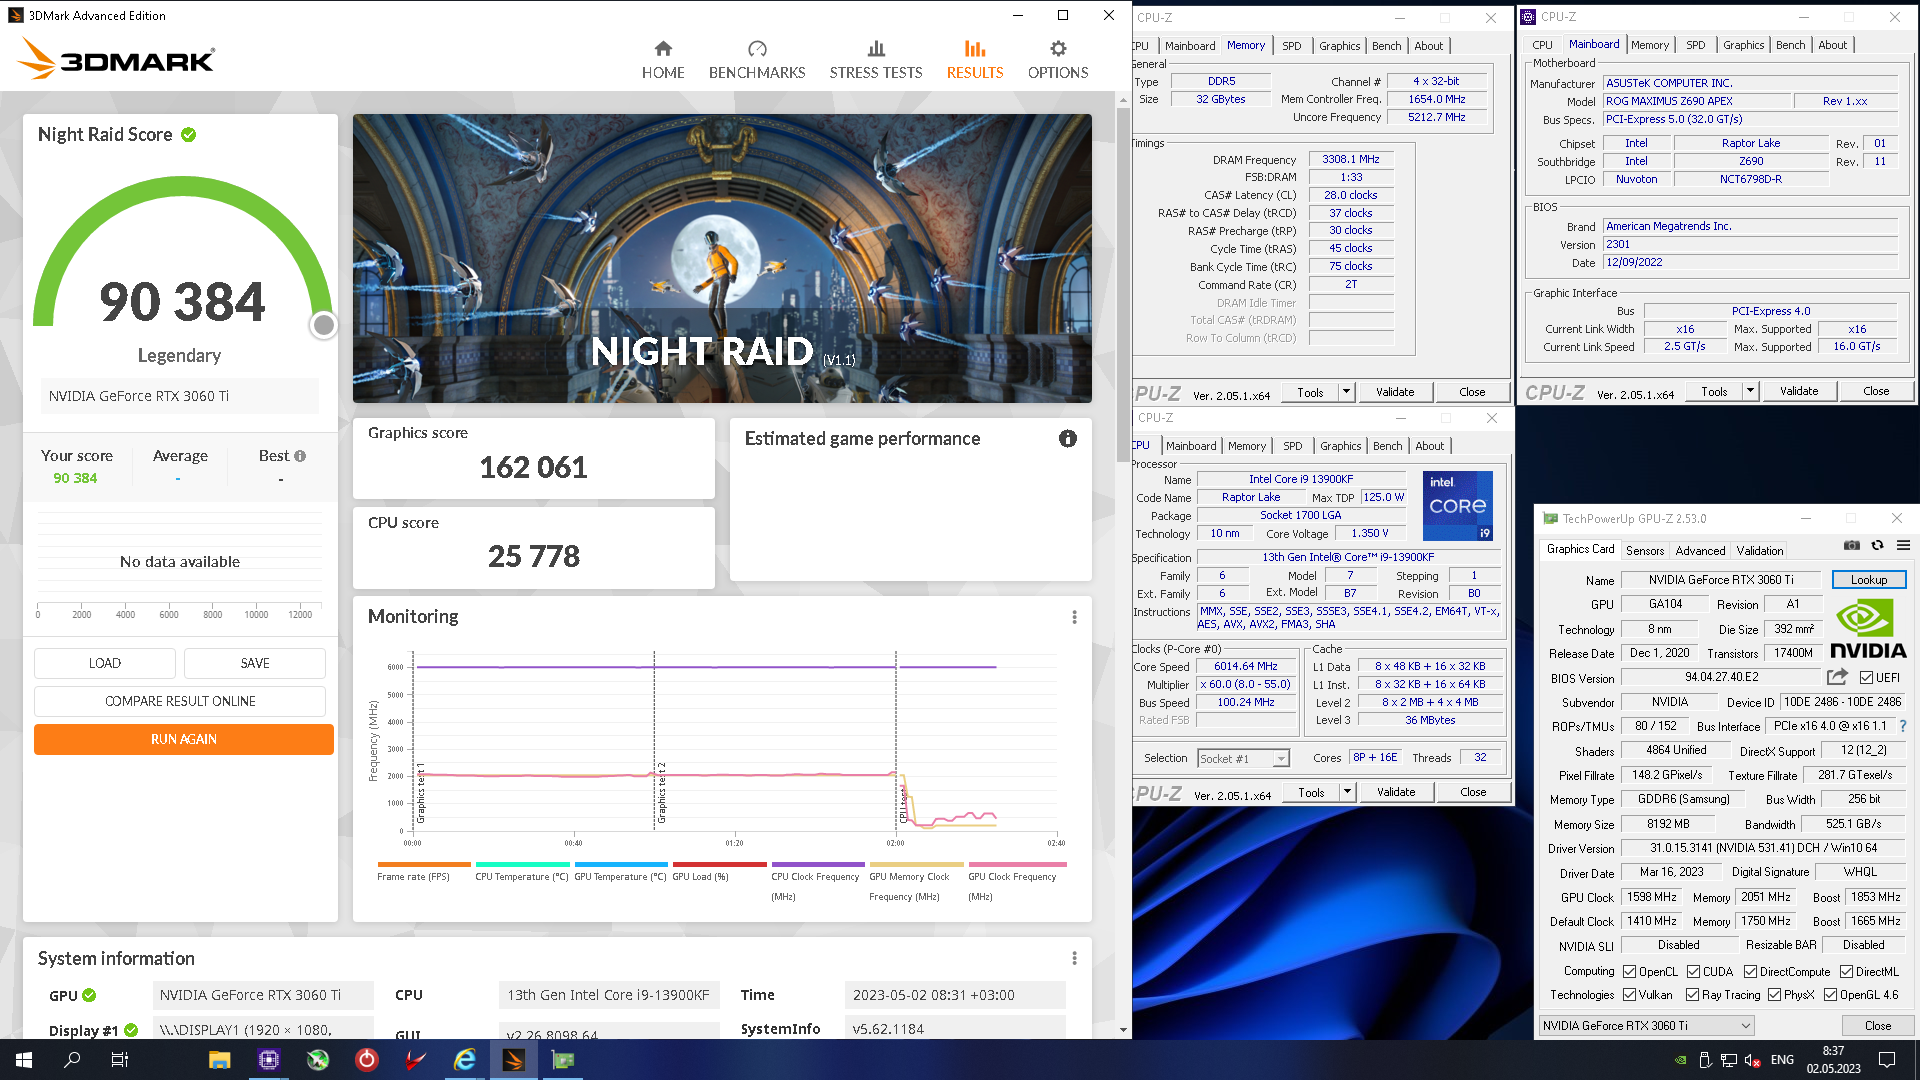Click the NVIDIA GeForce RTX 3060 Ti name field in GPU-Z
Screen dimensions: 1920x1080
[x=1721, y=580]
